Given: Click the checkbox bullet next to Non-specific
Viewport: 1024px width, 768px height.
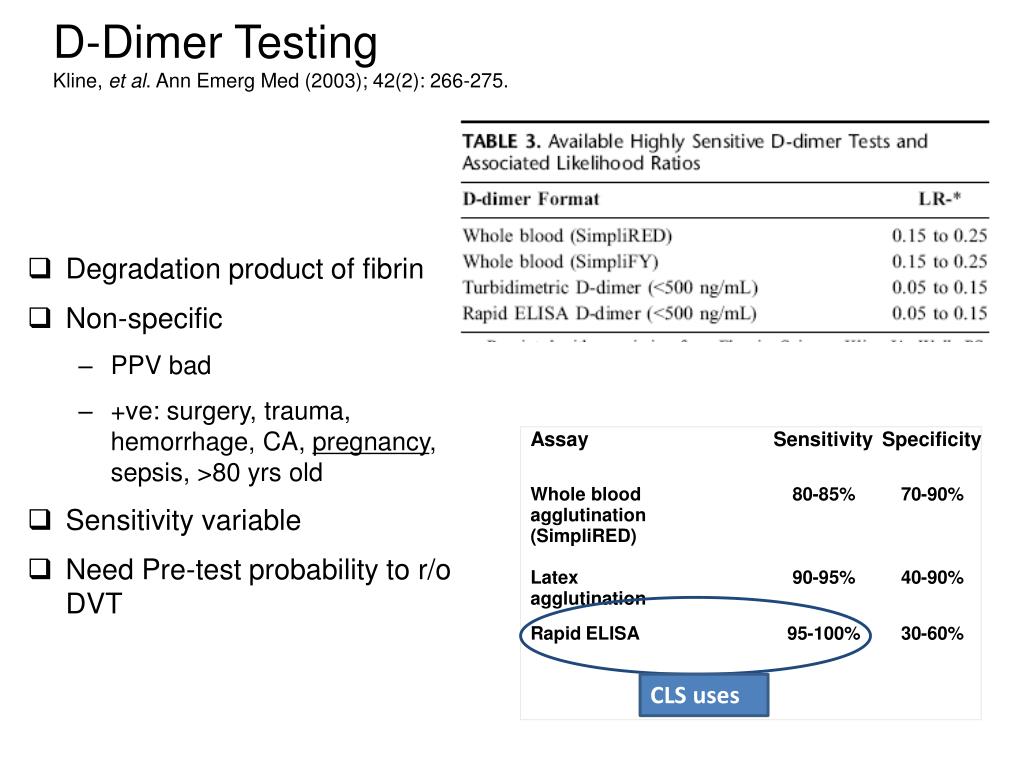Looking at the screenshot, I should 40,318.
